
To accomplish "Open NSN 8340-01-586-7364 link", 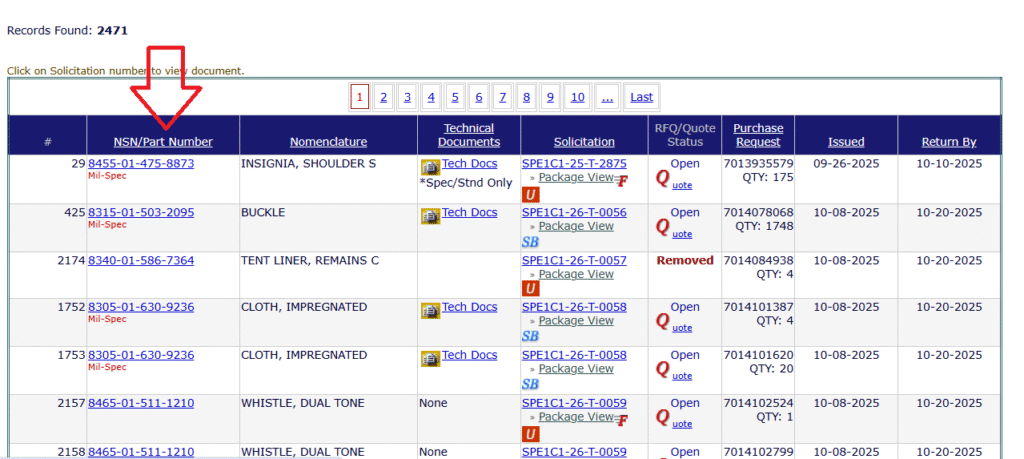I will (141, 261).
